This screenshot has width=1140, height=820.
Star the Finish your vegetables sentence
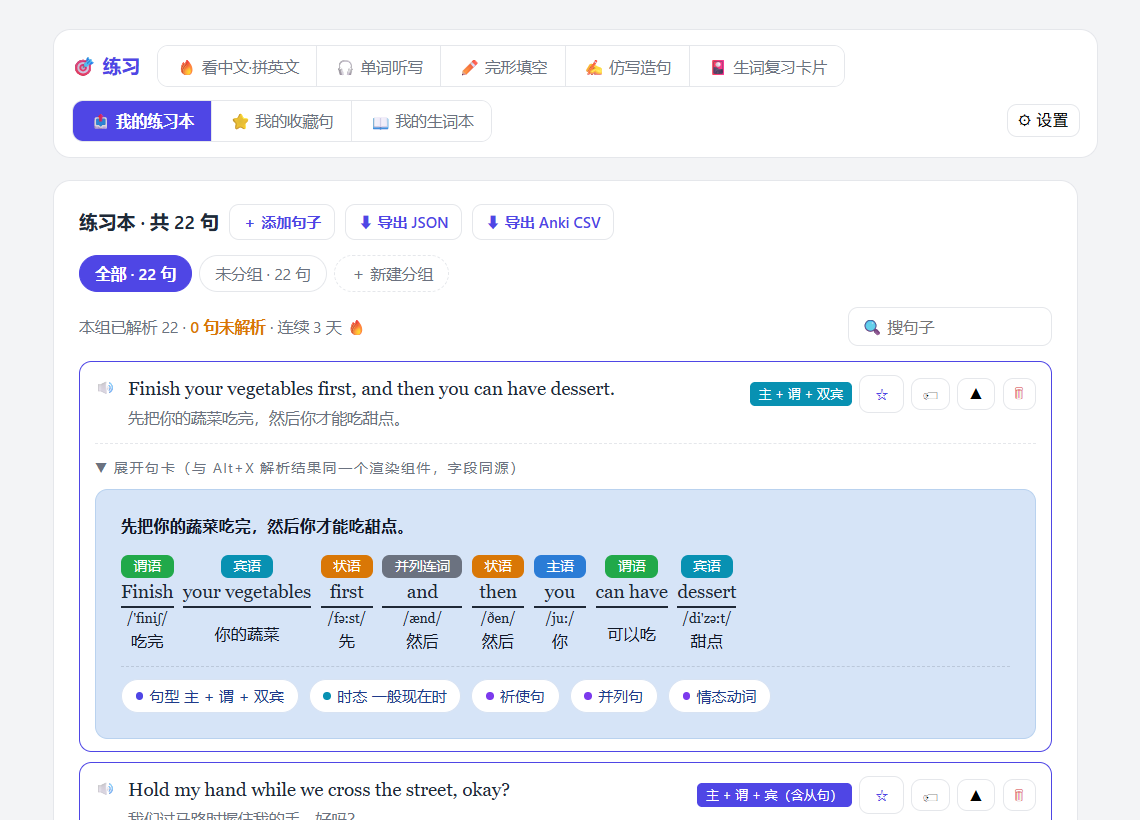click(881, 394)
